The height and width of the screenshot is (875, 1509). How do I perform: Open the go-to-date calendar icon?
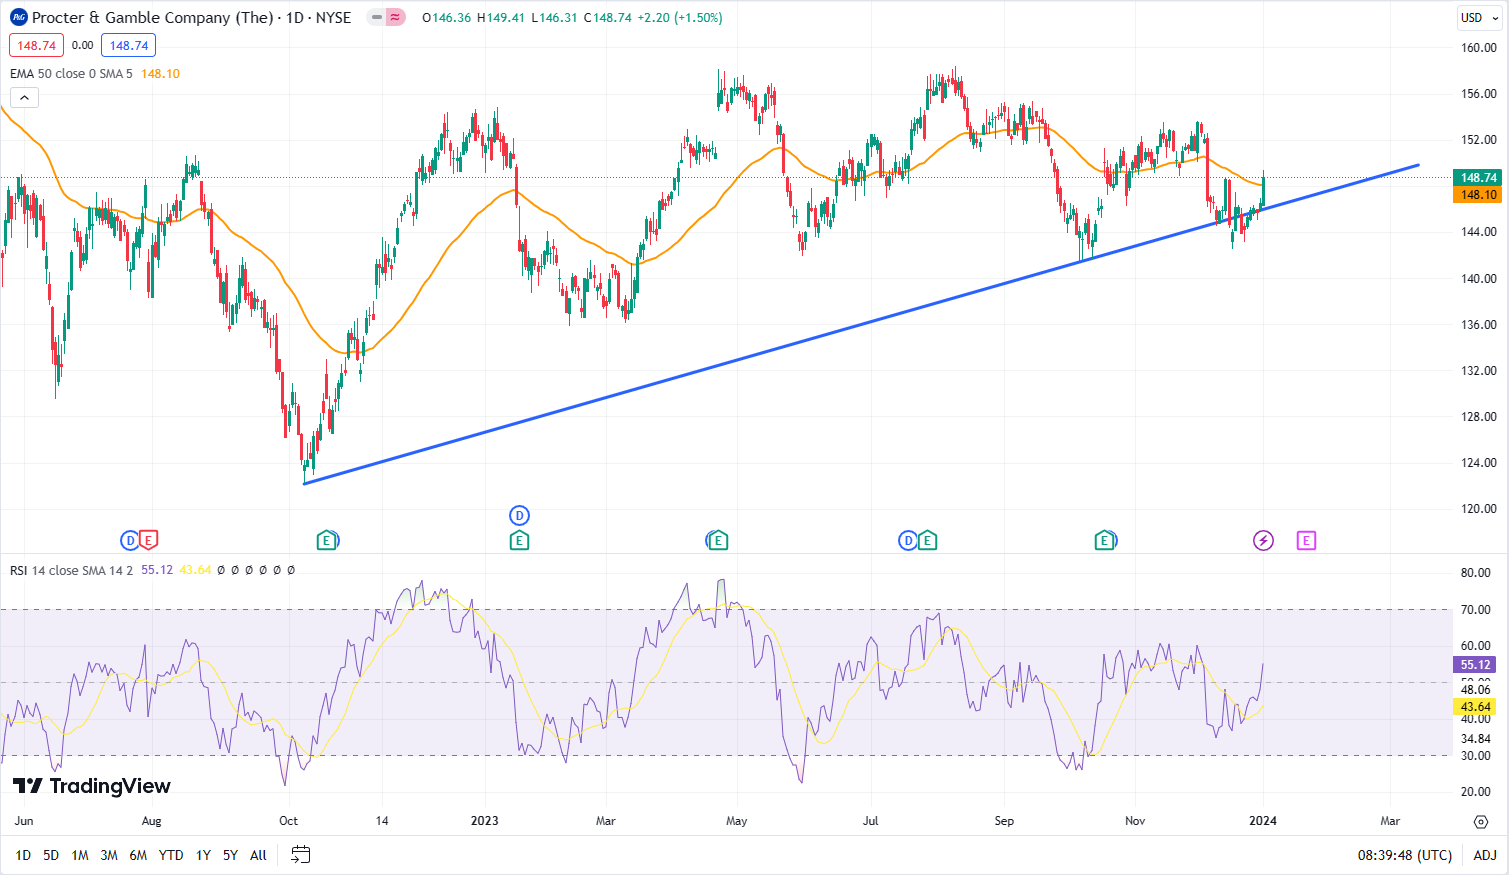point(300,855)
